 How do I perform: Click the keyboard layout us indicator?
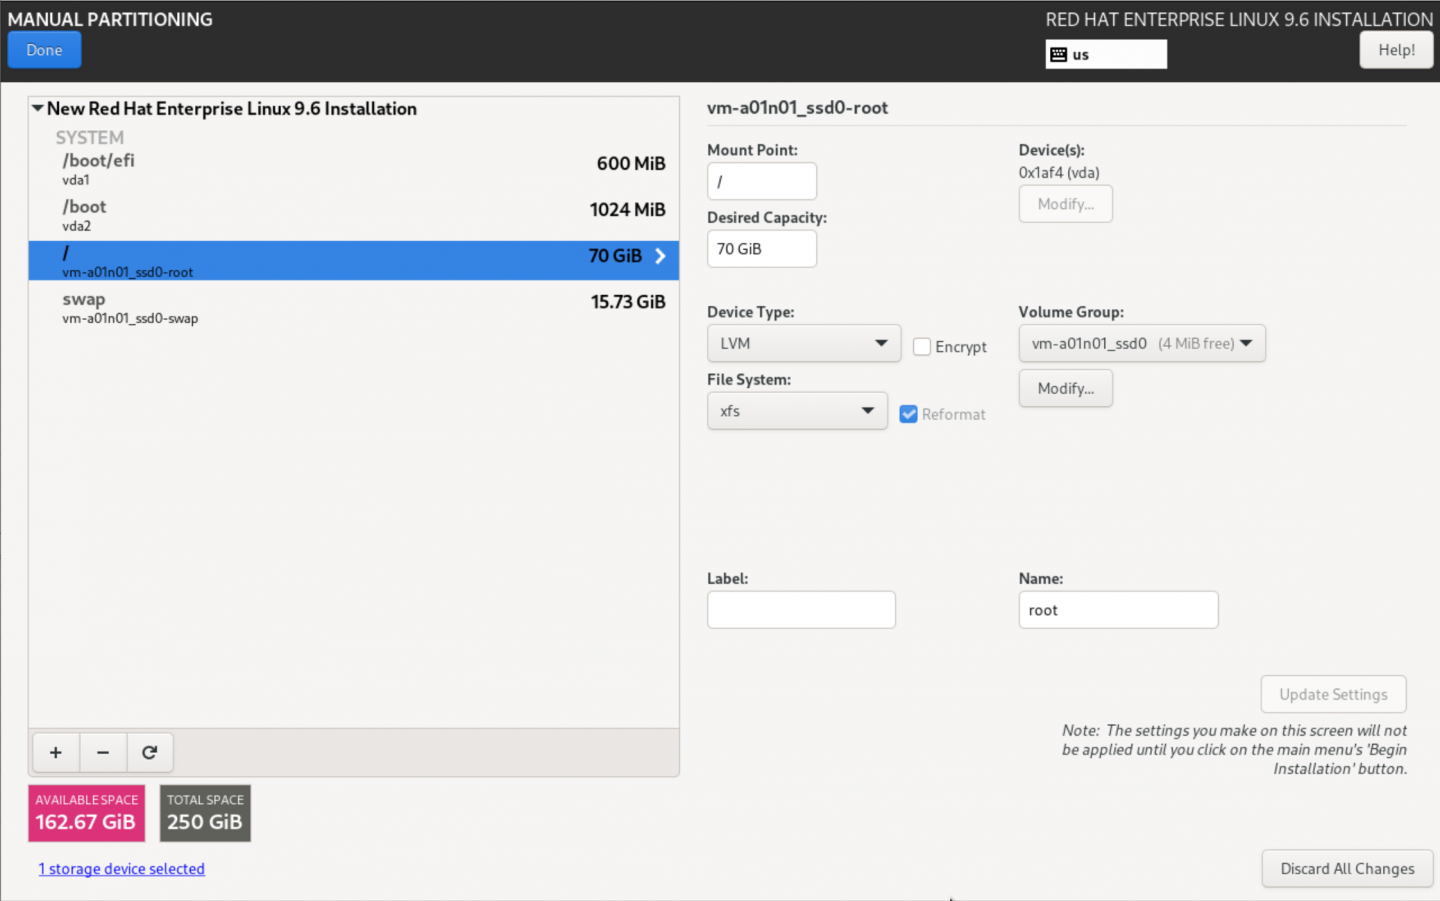click(1105, 54)
